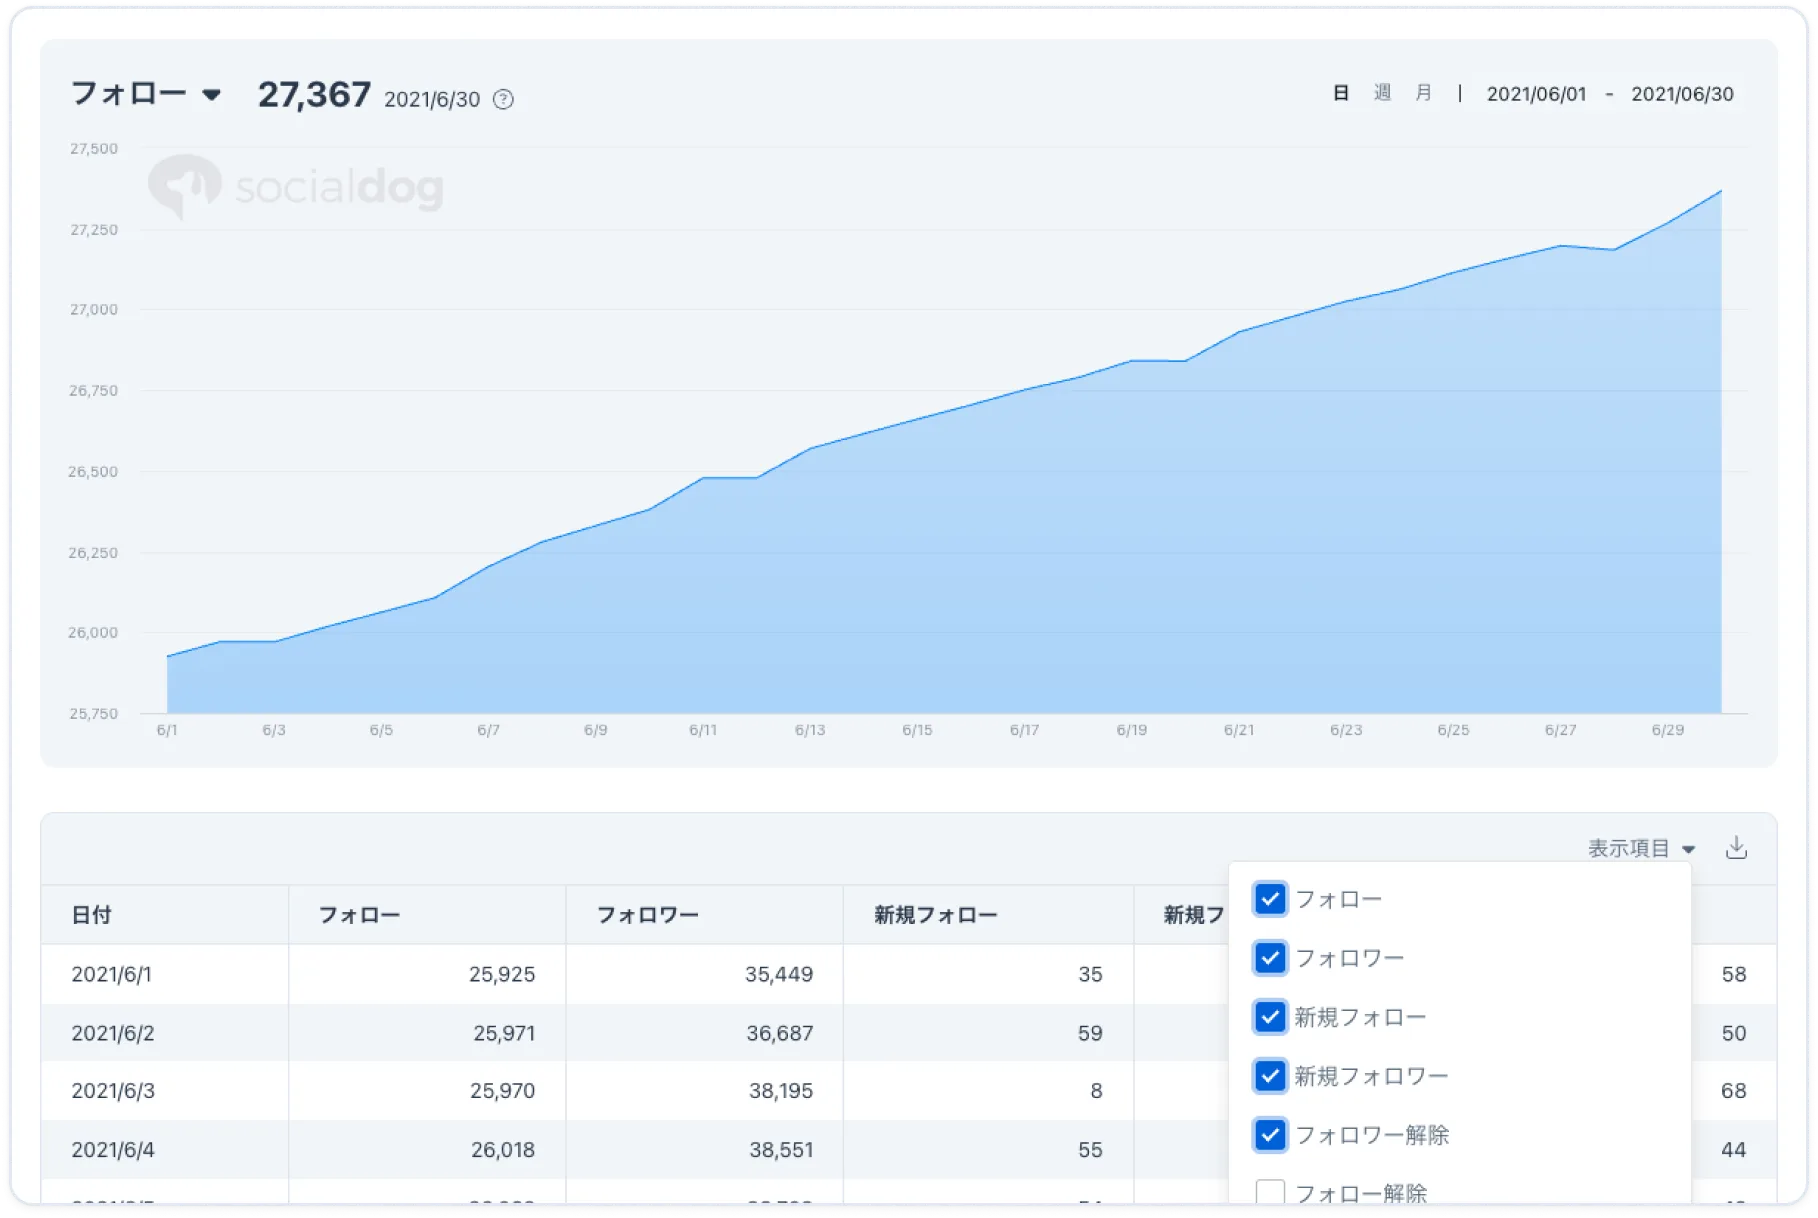Click the follow value 26,018
1818x1218 pixels.
503,1150
